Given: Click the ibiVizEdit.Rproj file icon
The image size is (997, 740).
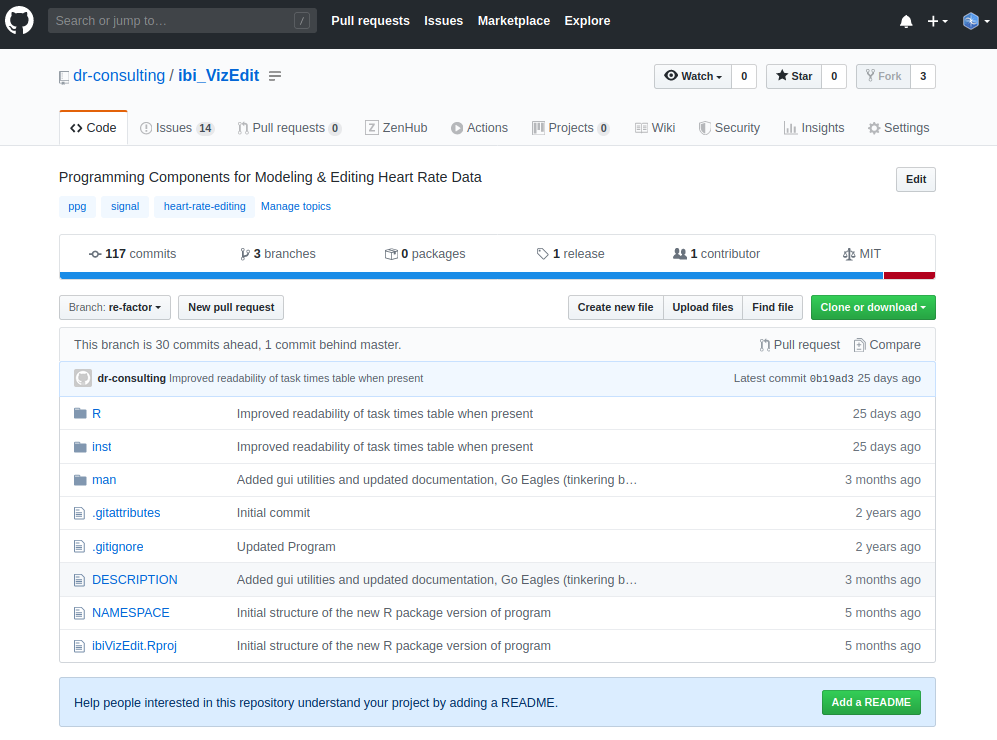Looking at the screenshot, I should point(79,646).
